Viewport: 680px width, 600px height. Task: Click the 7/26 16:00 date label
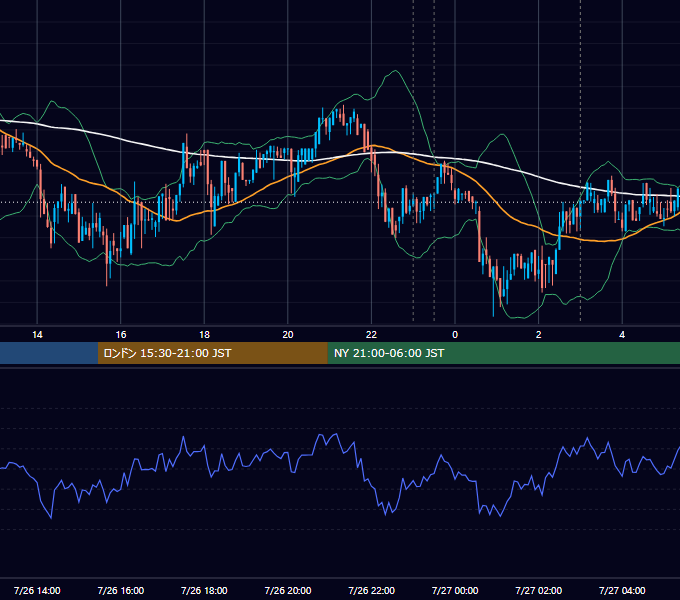tap(121, 590)
